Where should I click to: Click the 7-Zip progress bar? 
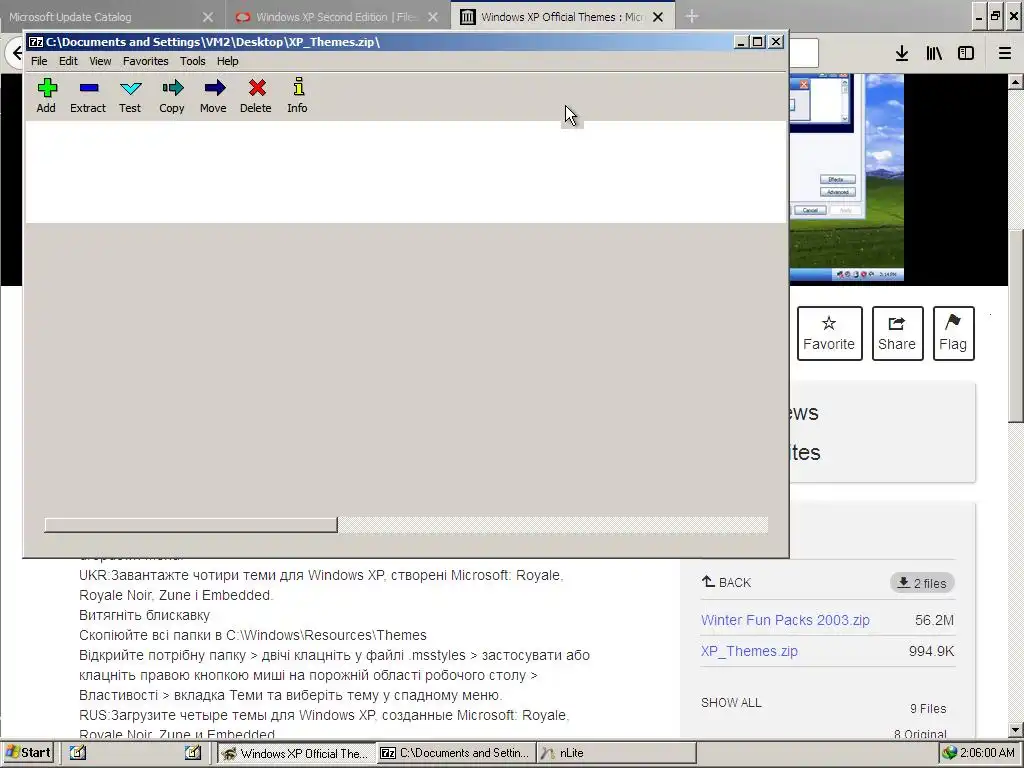point(406,524)
